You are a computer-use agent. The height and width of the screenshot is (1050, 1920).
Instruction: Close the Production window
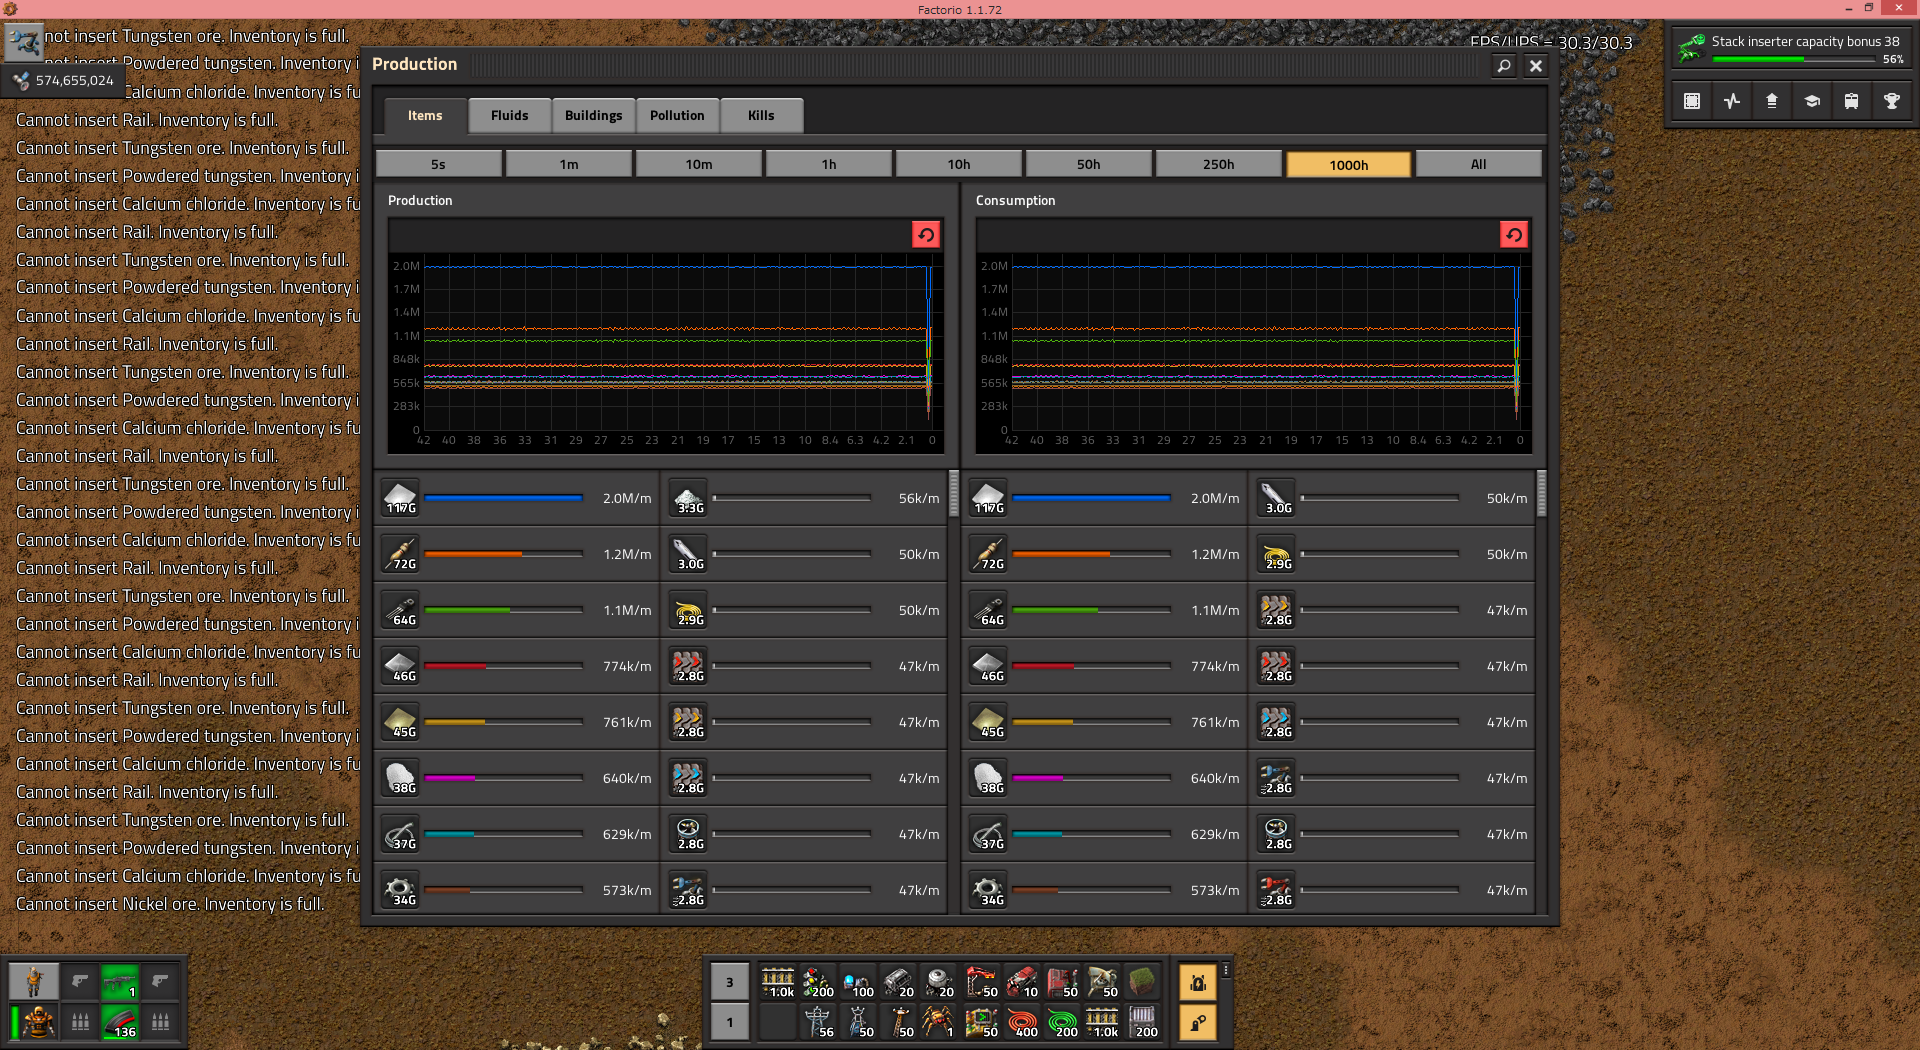click(x=1536, y=66)
